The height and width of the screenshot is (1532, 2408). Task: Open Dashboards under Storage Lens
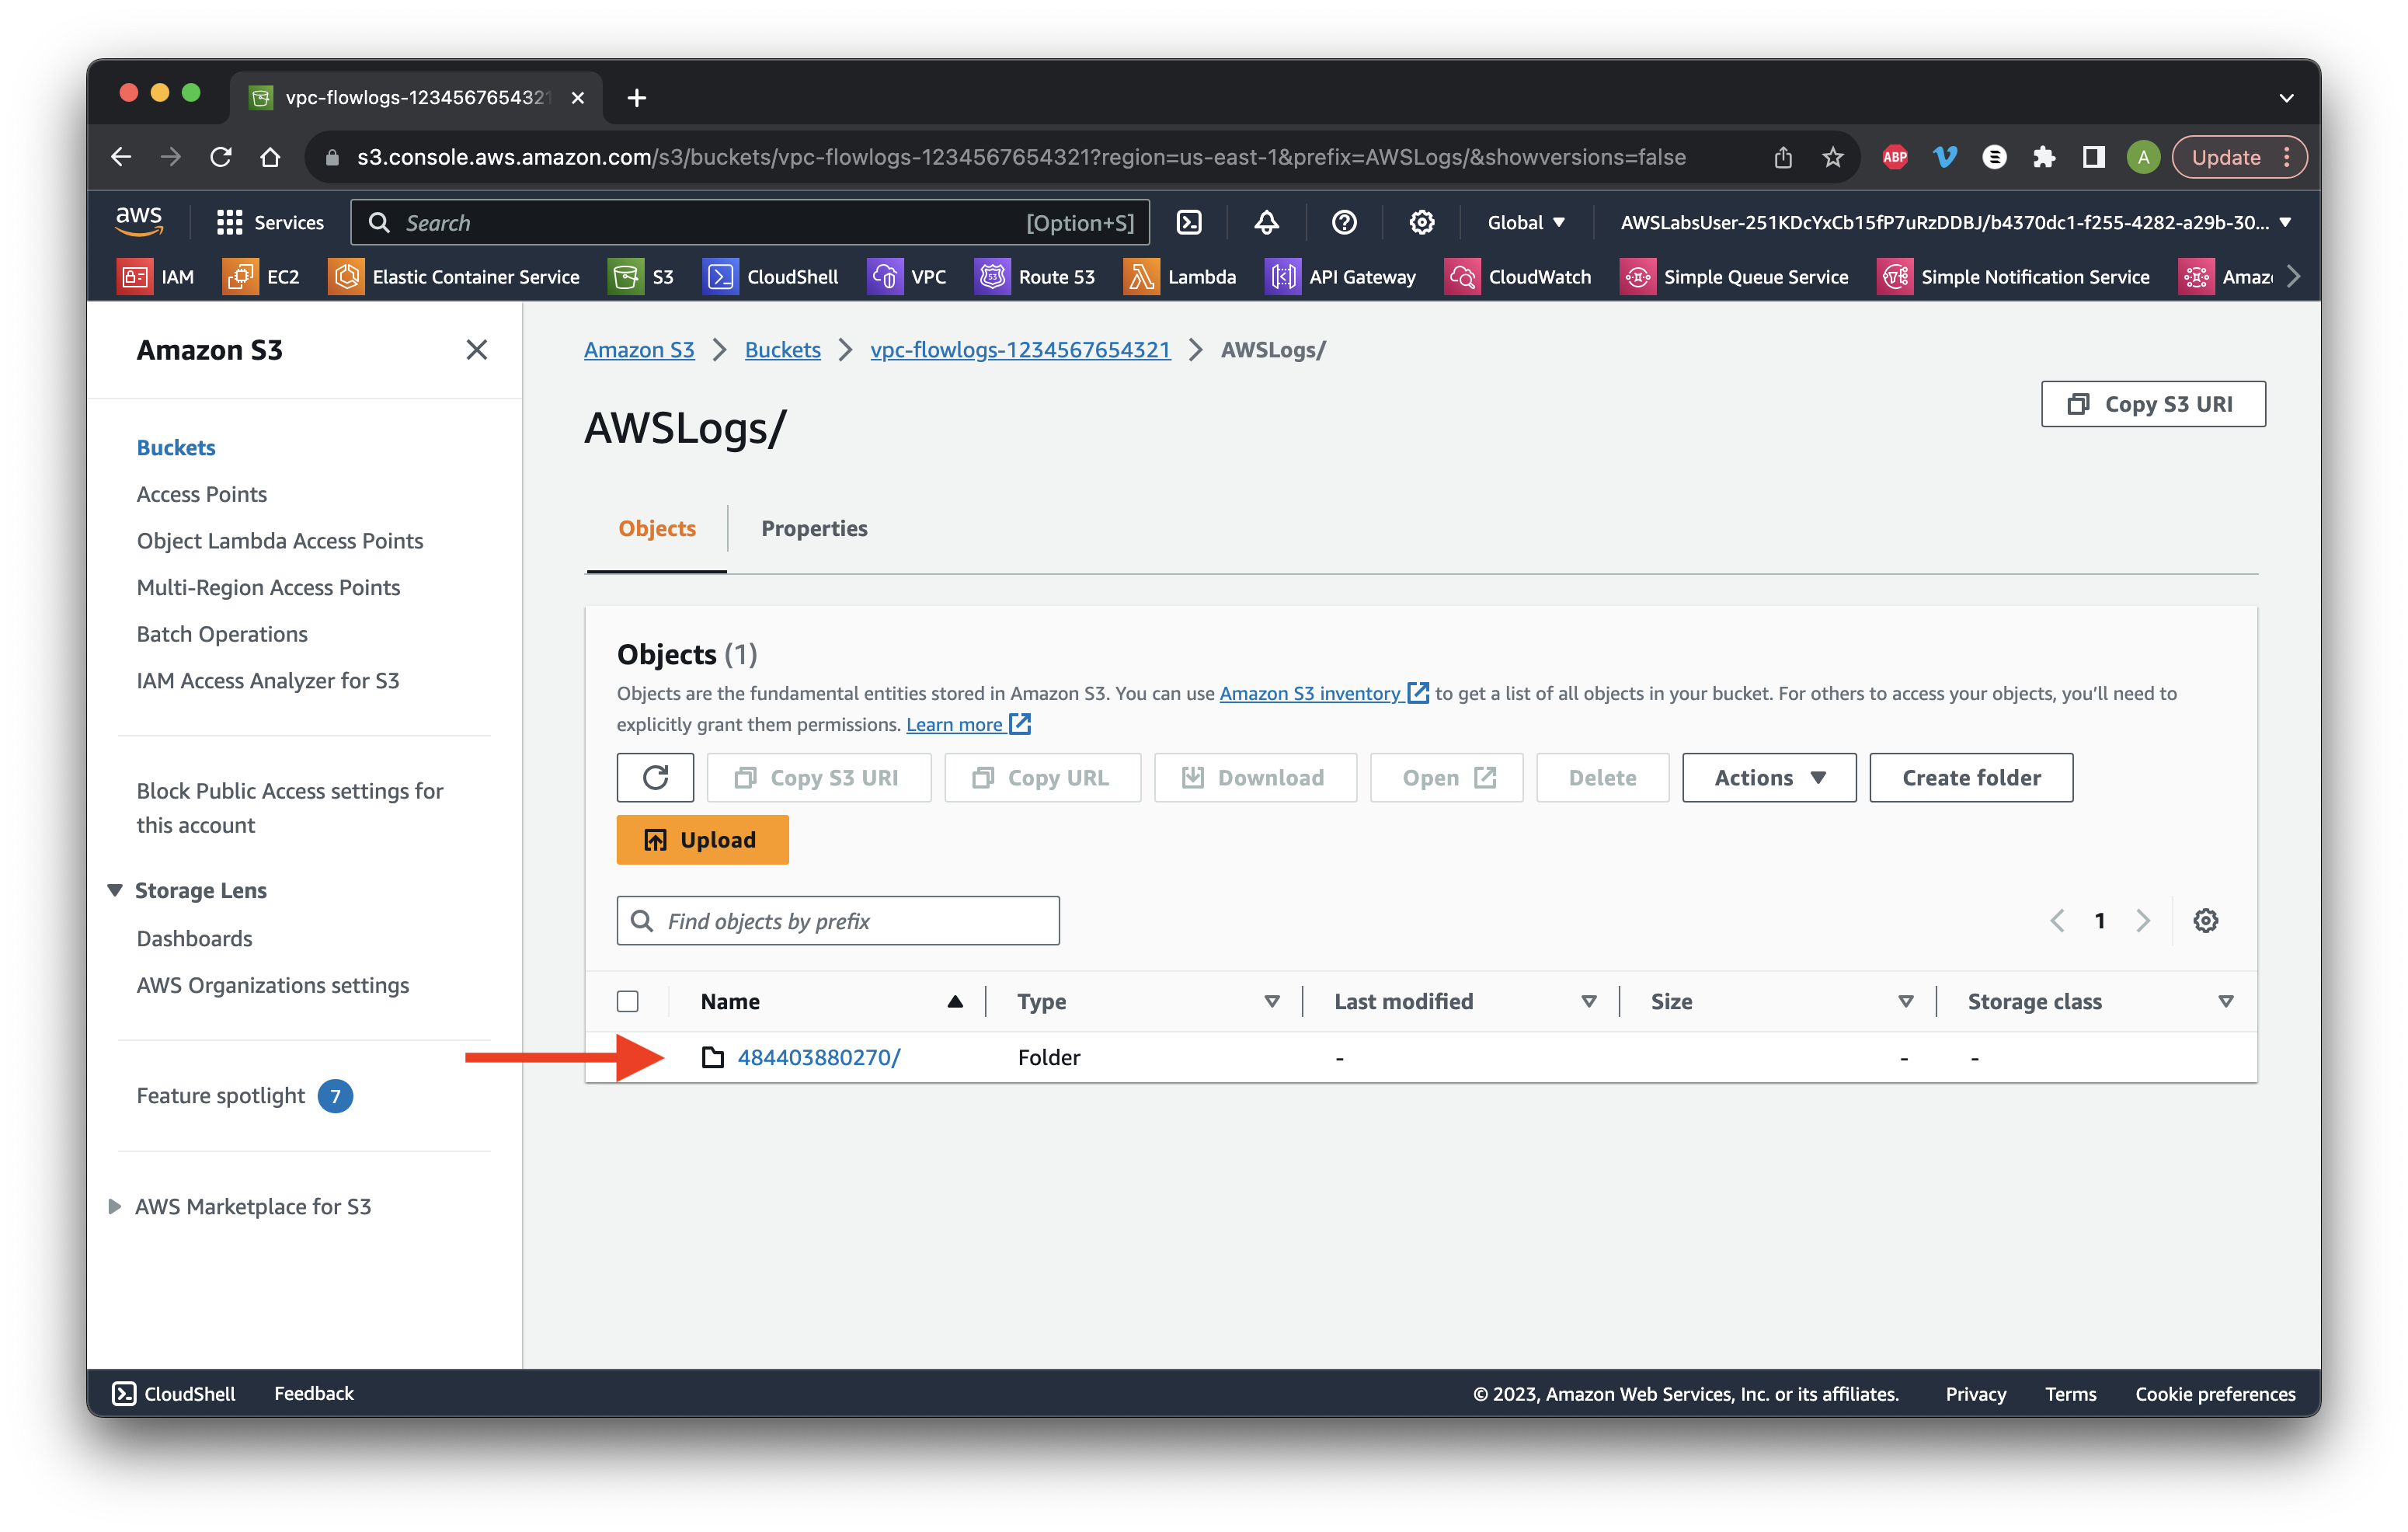point(194,938)
